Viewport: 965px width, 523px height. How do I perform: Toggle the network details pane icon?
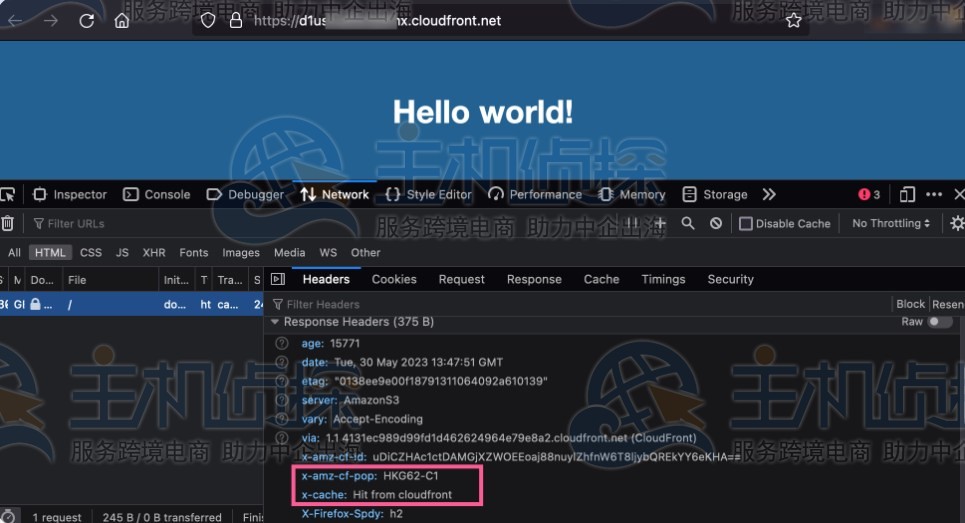coord(278,279)
